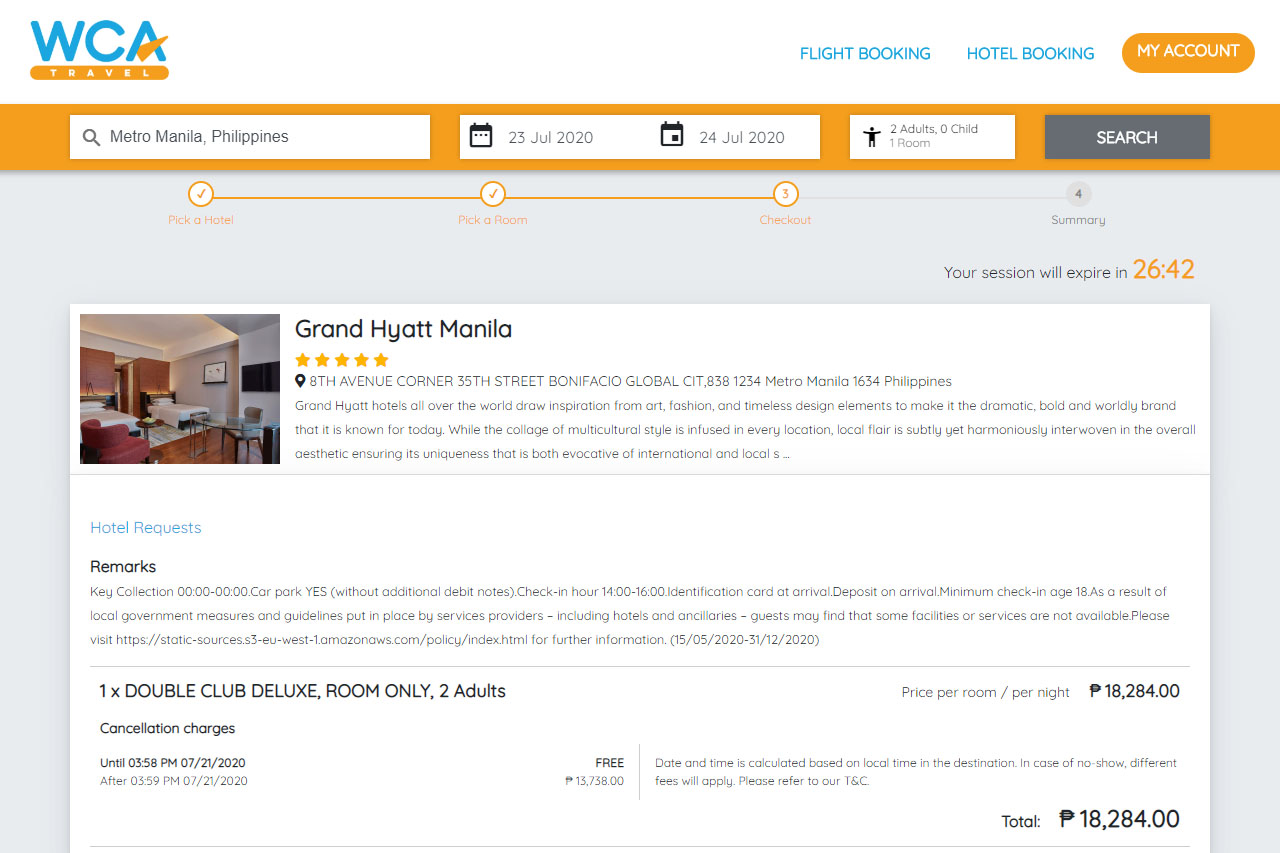The image size is (1280, 853).
Task: Click the search magnifier icon in destination field
Action: point(91,137)
